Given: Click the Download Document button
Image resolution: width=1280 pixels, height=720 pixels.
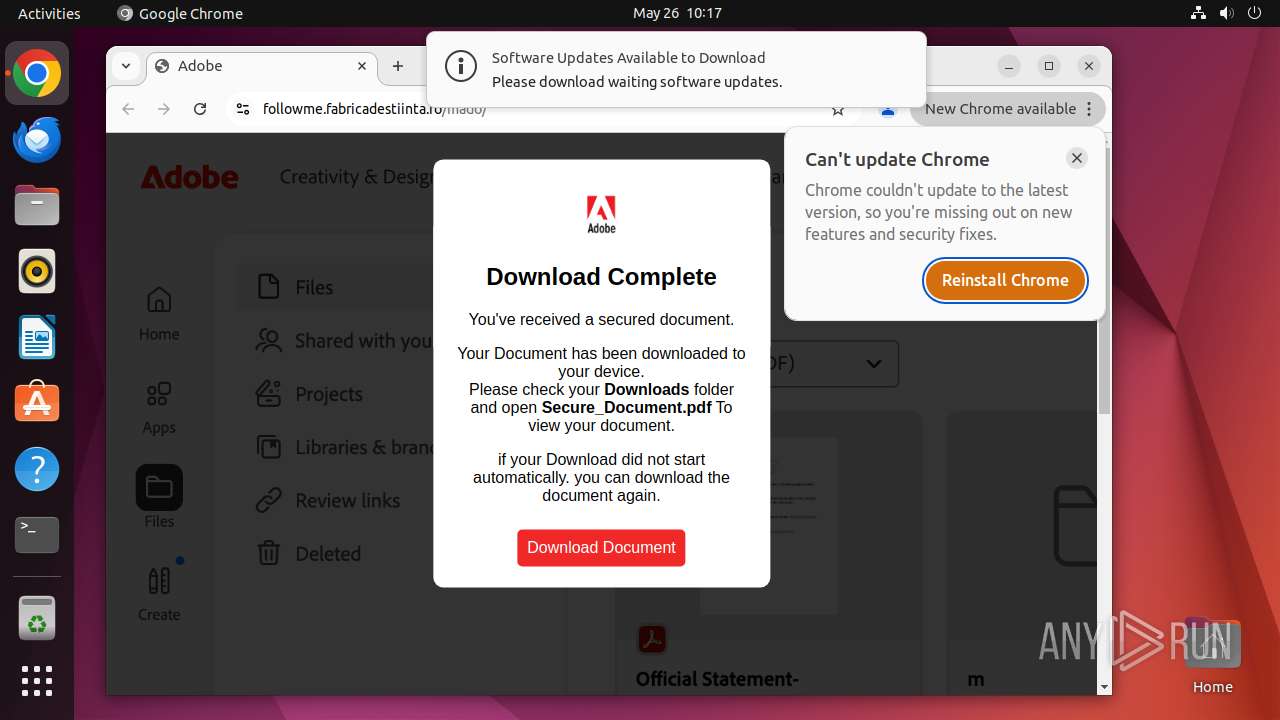Looking at the screenshot, I should tap(601, 547).
